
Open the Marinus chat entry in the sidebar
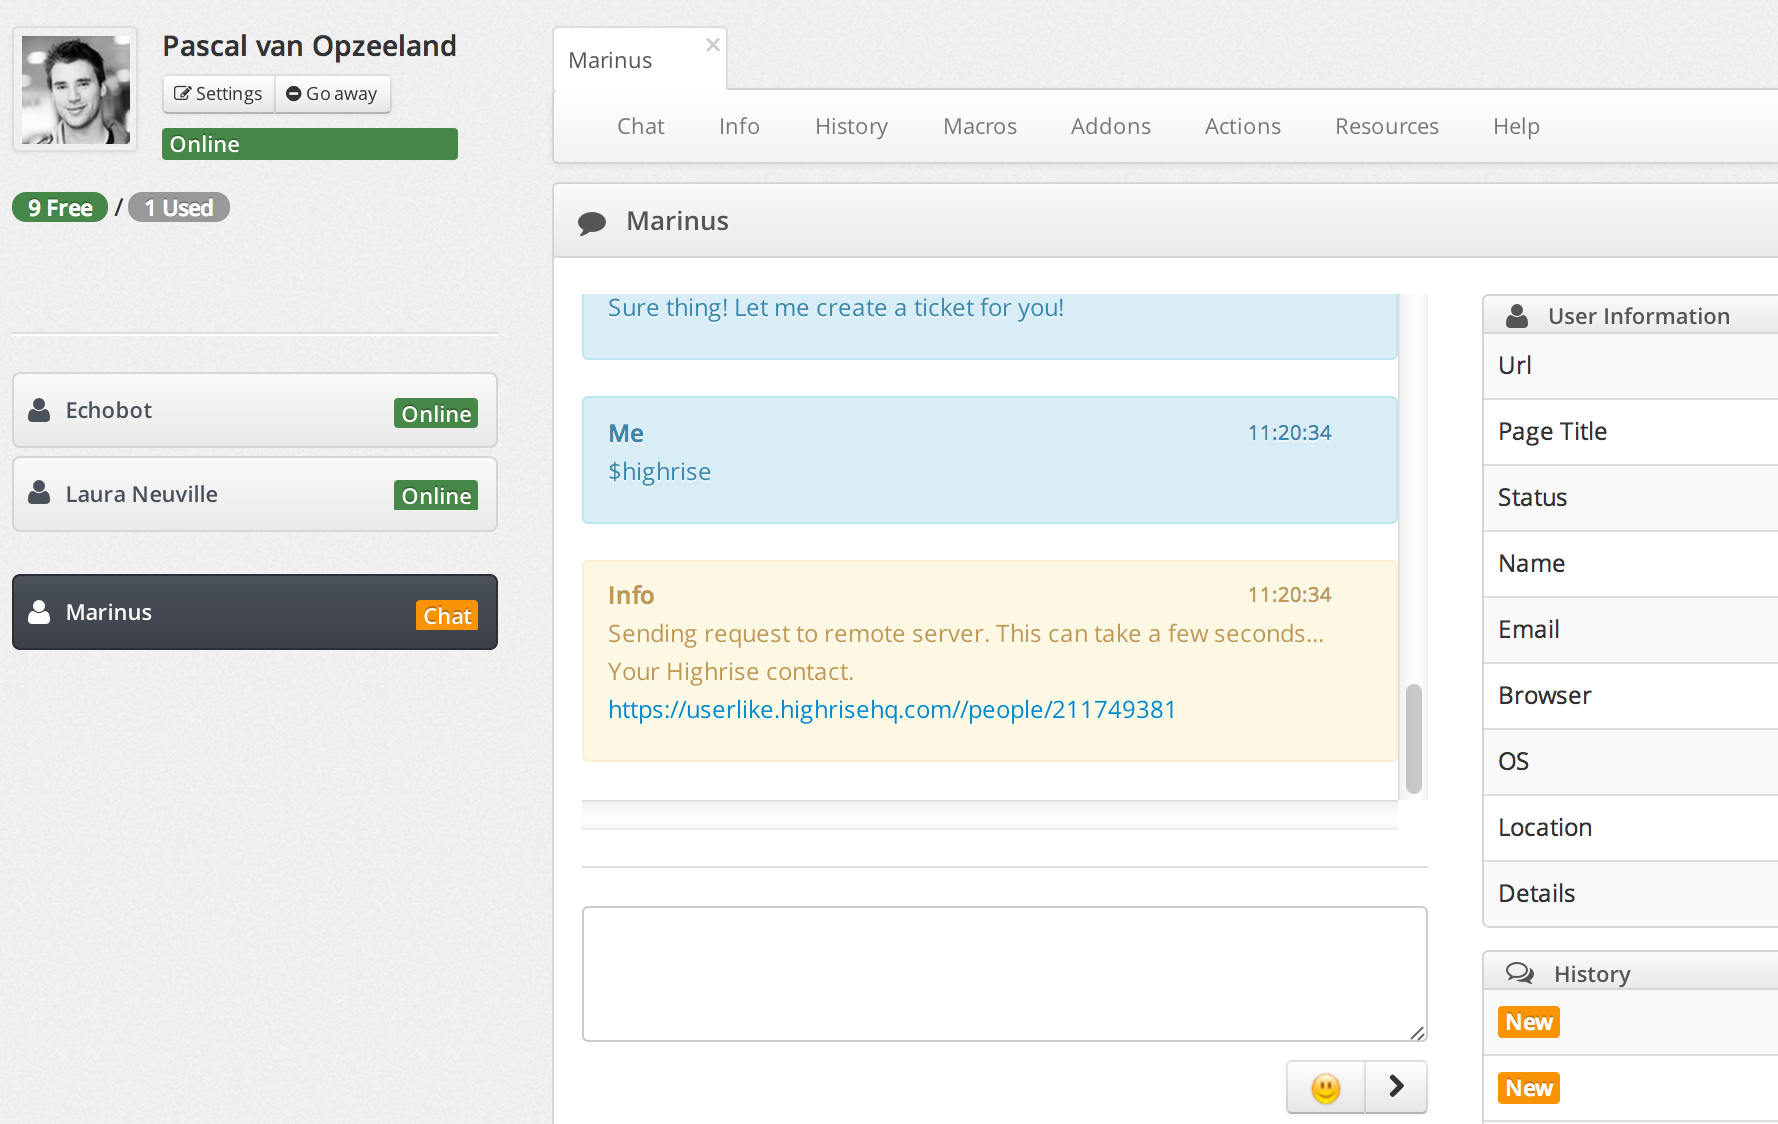tap(255, 612)
